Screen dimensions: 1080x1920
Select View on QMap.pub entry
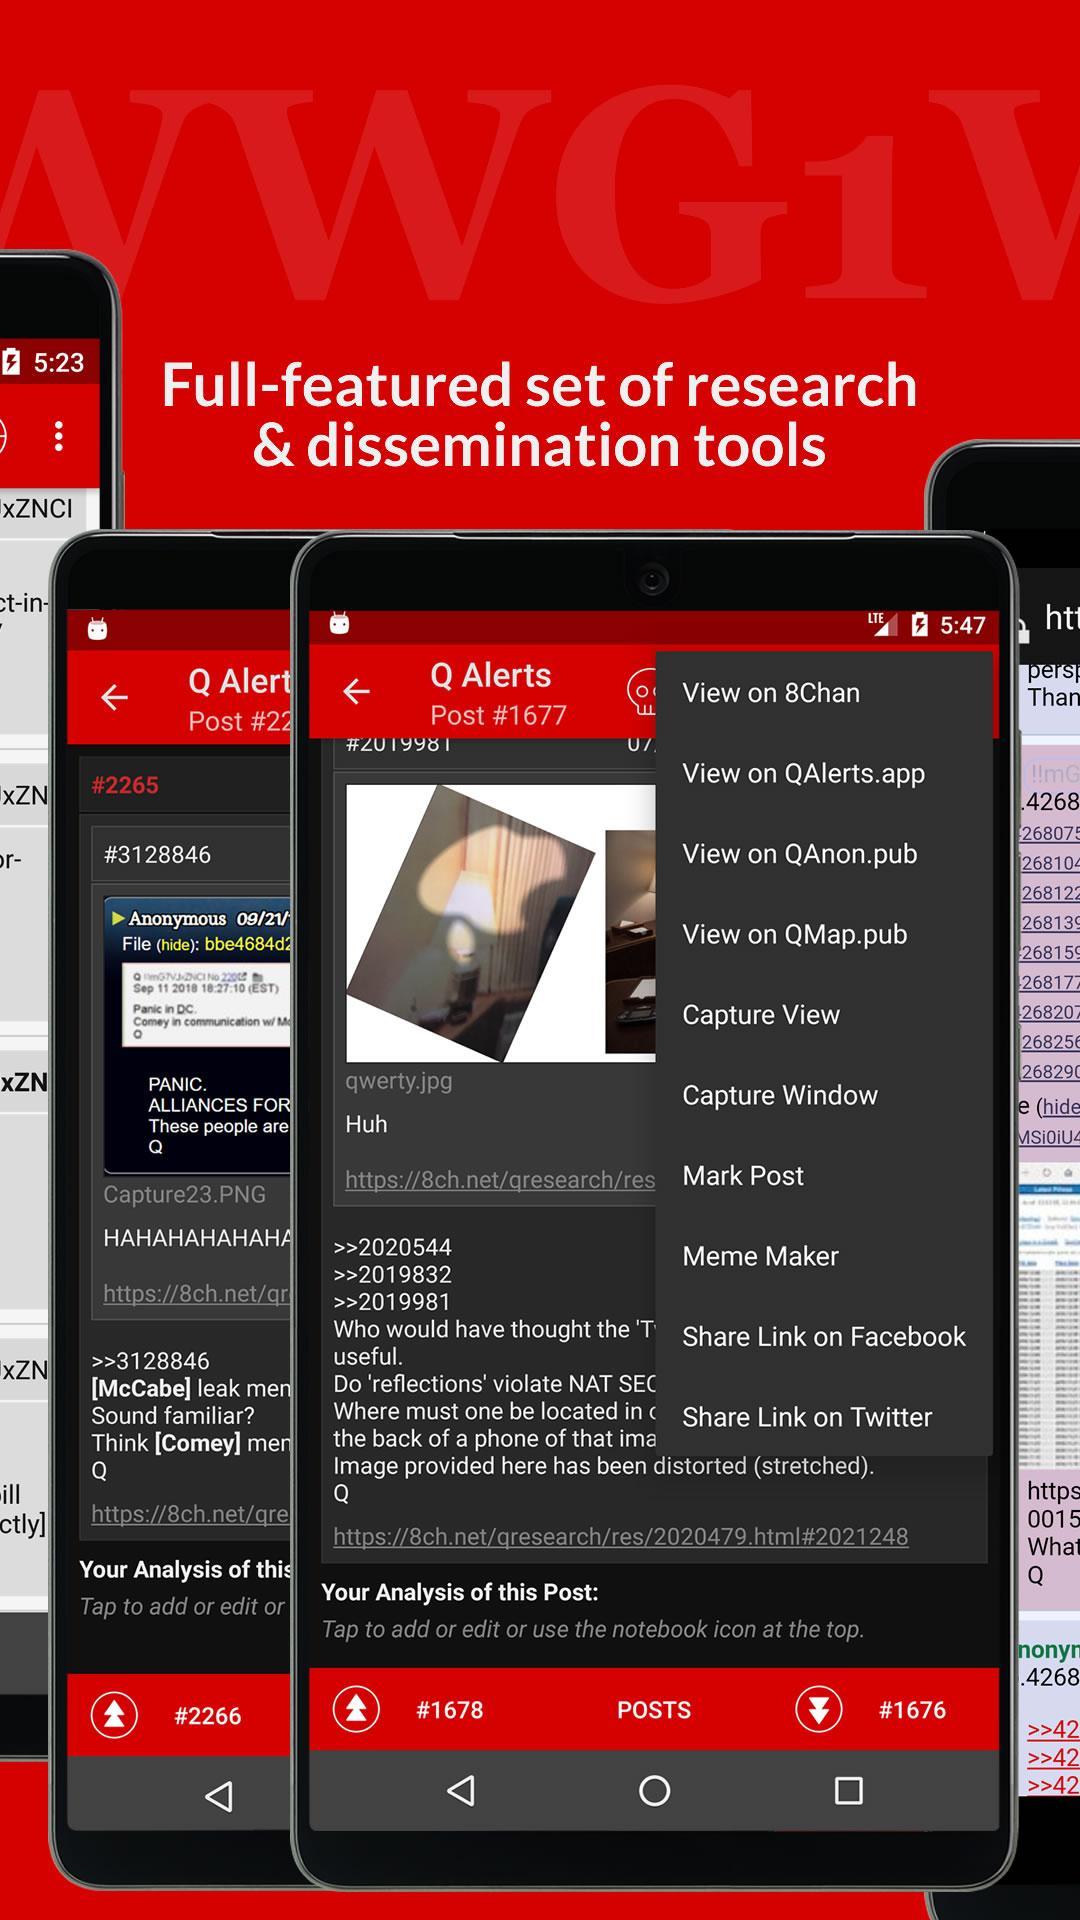(794, 934)
